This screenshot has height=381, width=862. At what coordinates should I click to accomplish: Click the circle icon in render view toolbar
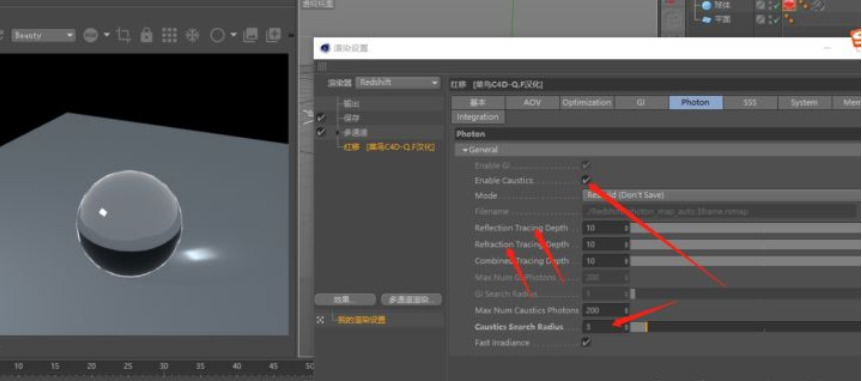(x=218, y=36)
